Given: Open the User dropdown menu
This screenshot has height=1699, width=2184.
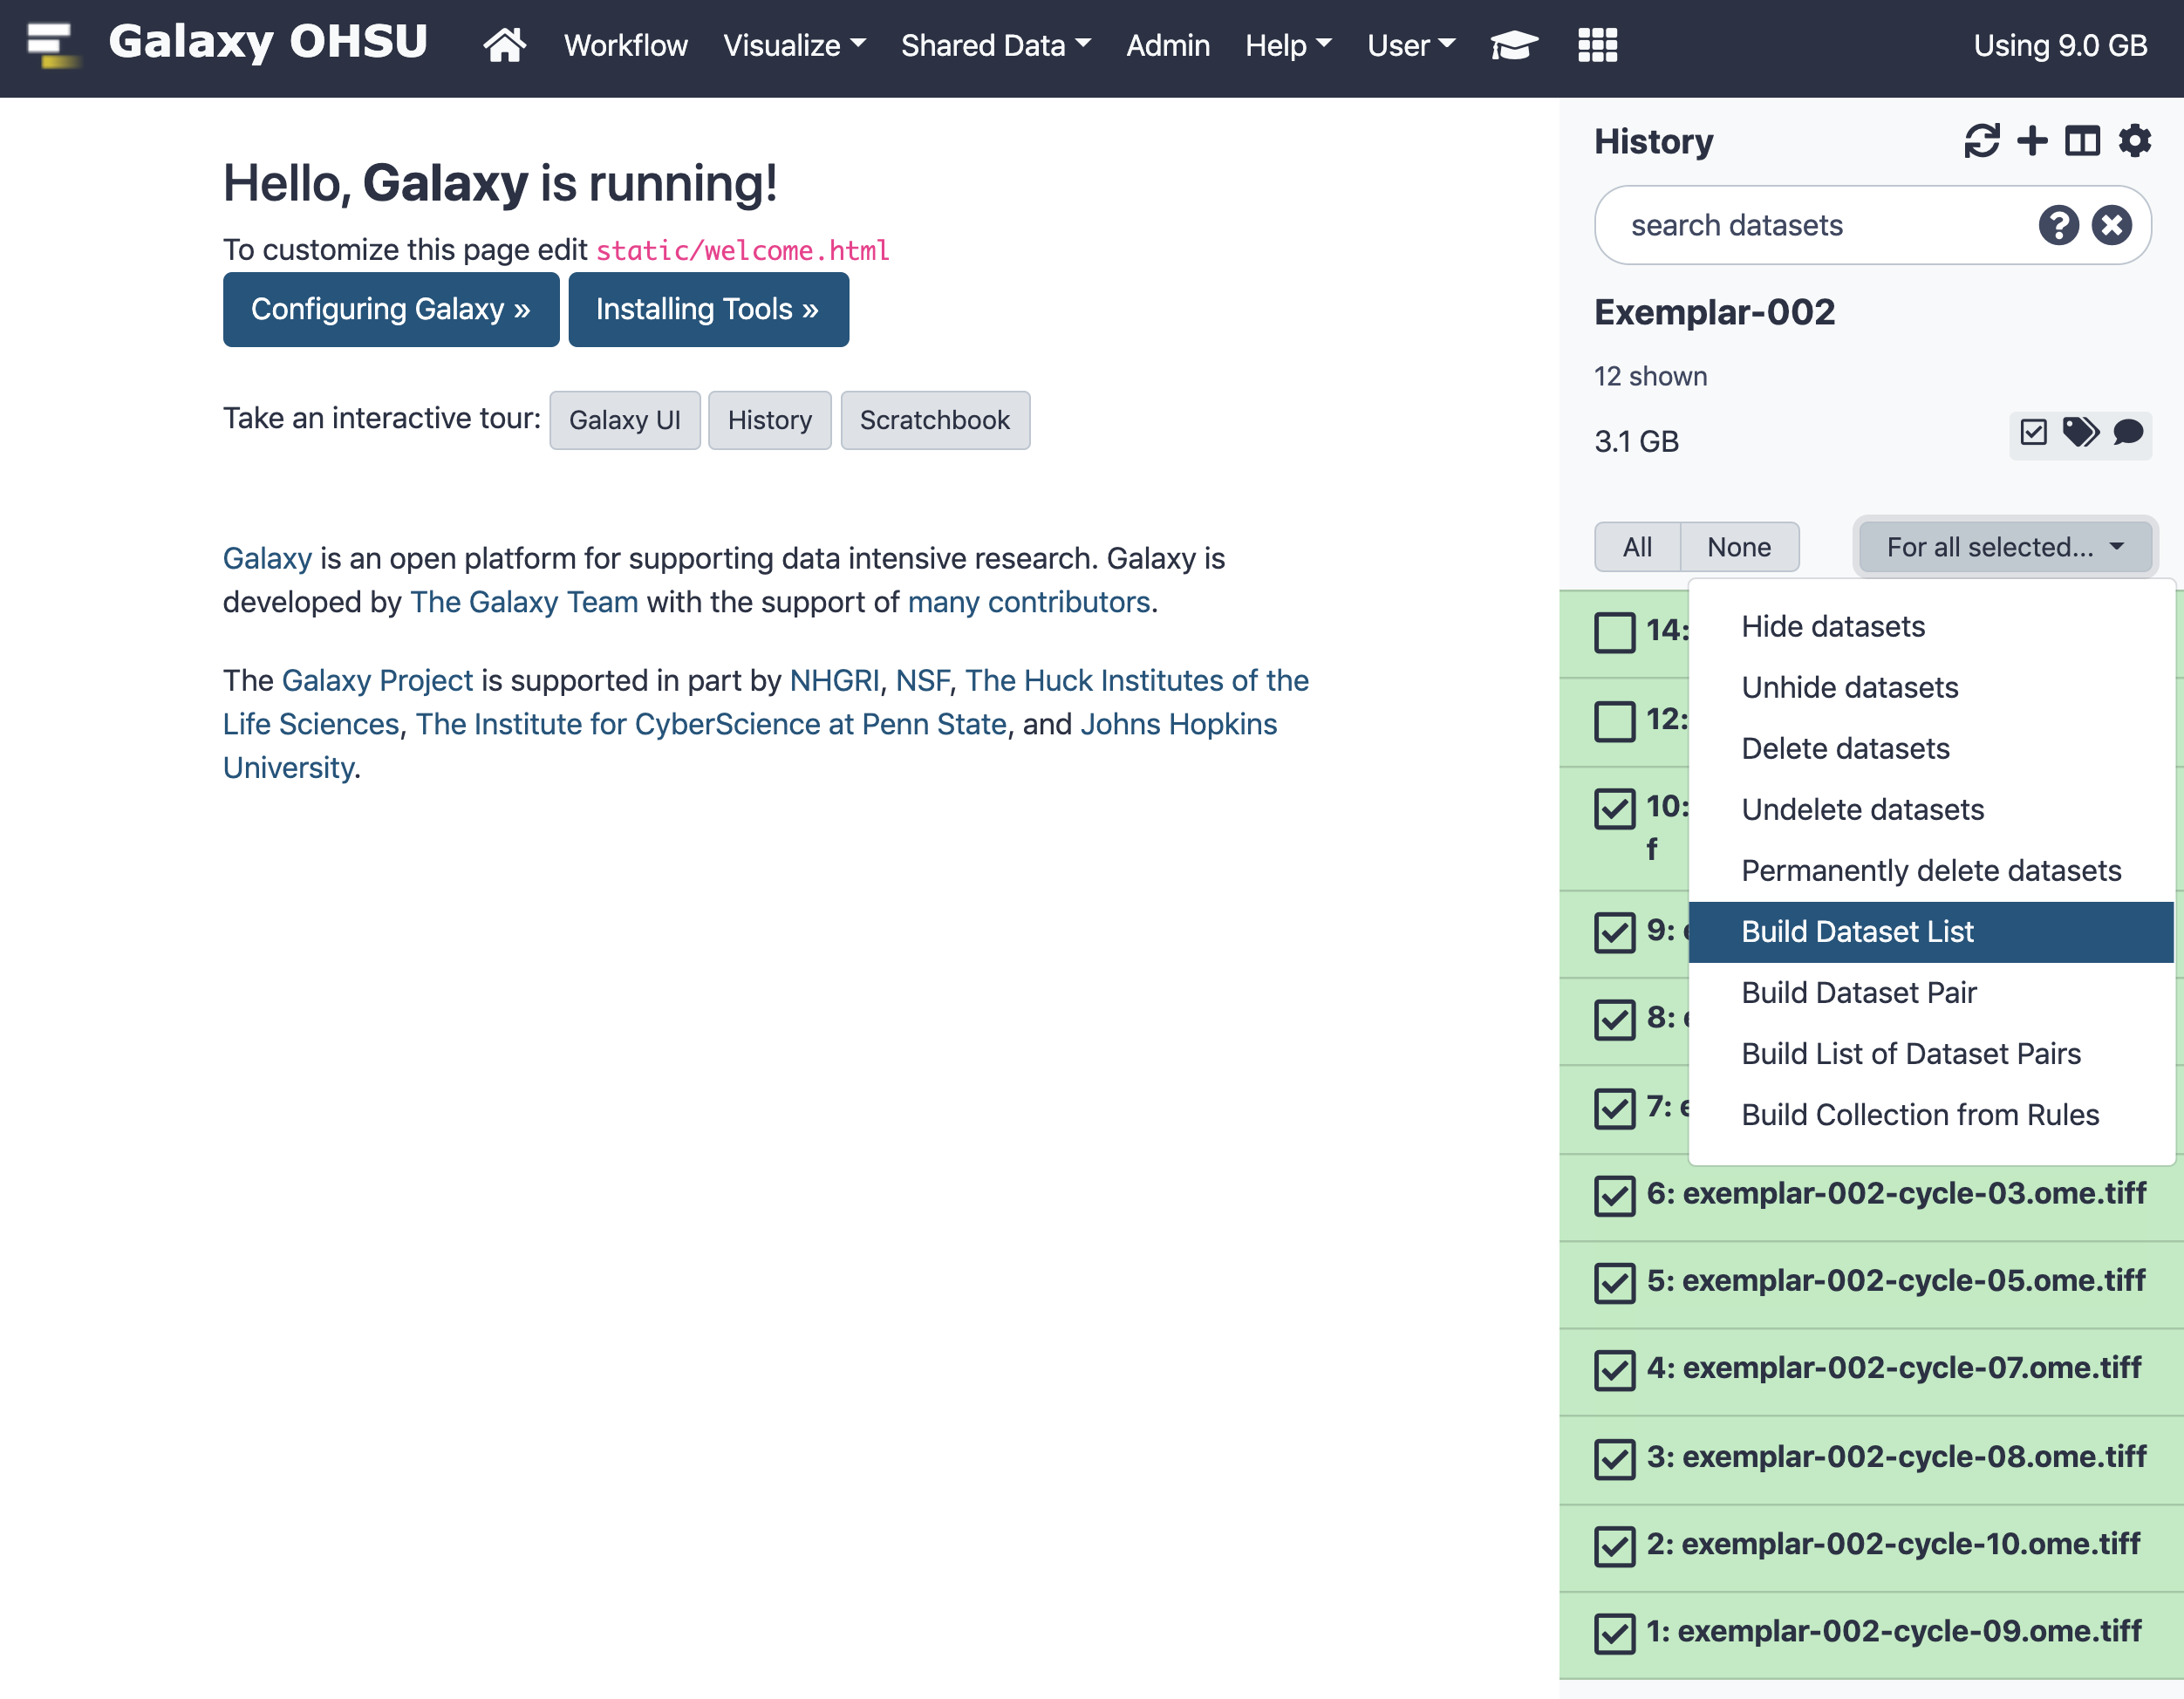Looking at the screenshot, I should point(1411,45).
